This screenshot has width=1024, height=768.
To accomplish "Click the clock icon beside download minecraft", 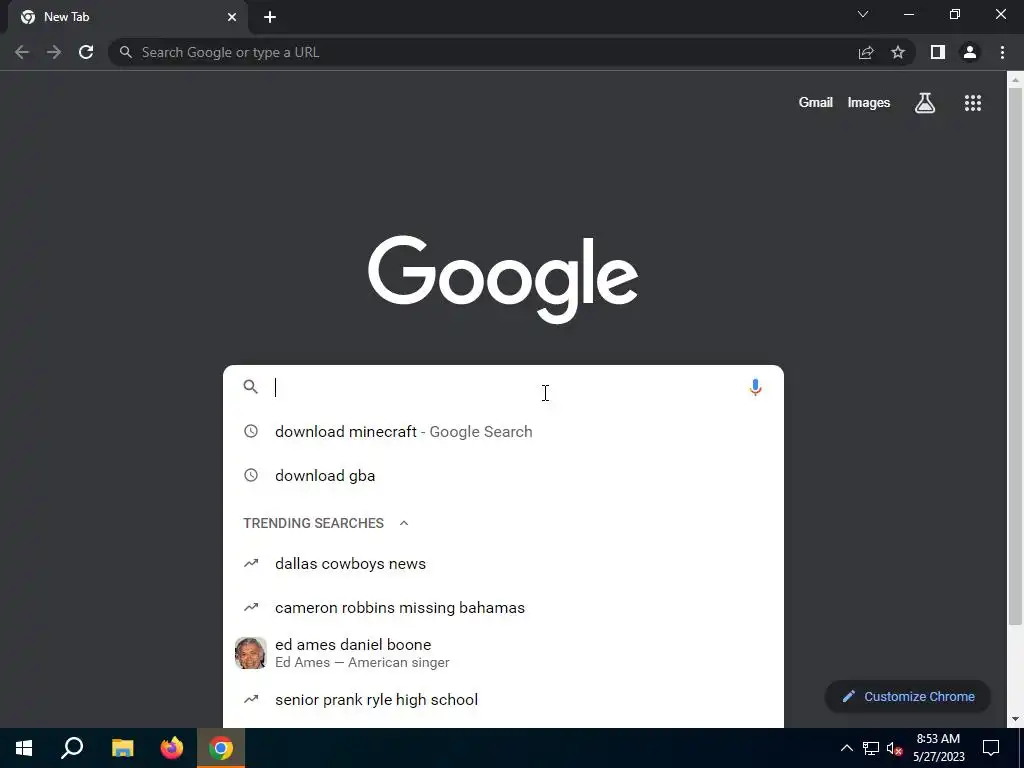I will pyautogui.click(x=251, y=431).
